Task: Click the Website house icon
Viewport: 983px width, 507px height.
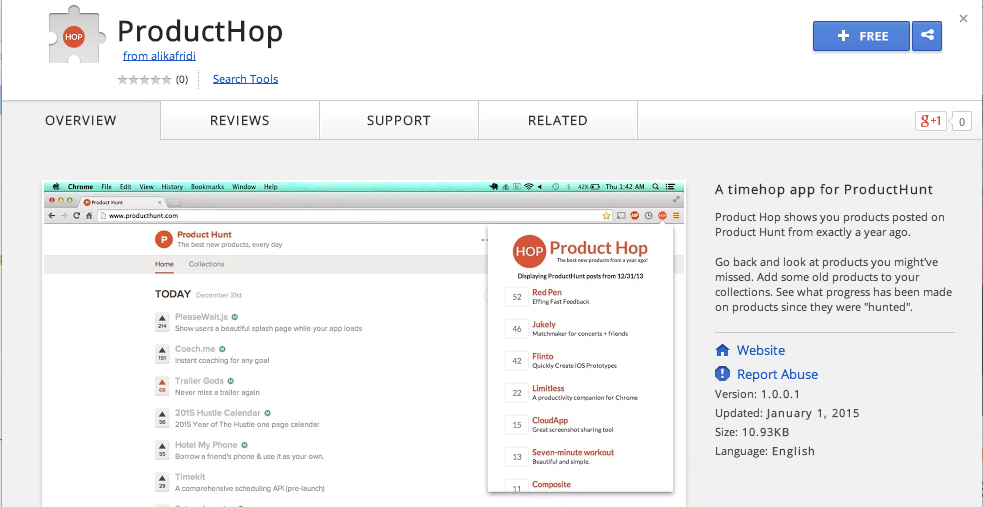Action: [x=722, y=350]
